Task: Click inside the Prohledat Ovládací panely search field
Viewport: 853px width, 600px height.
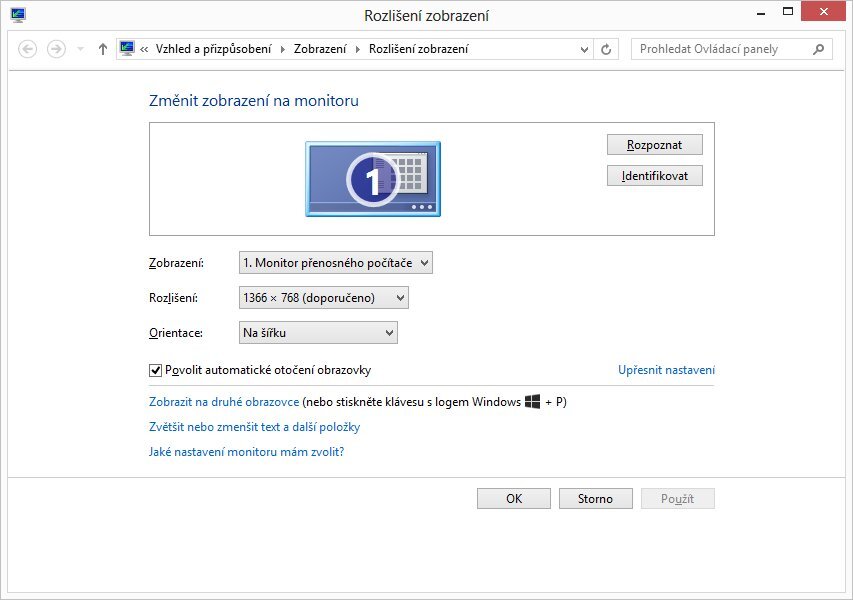Action: pyautogui.click(x=720, y=48)
